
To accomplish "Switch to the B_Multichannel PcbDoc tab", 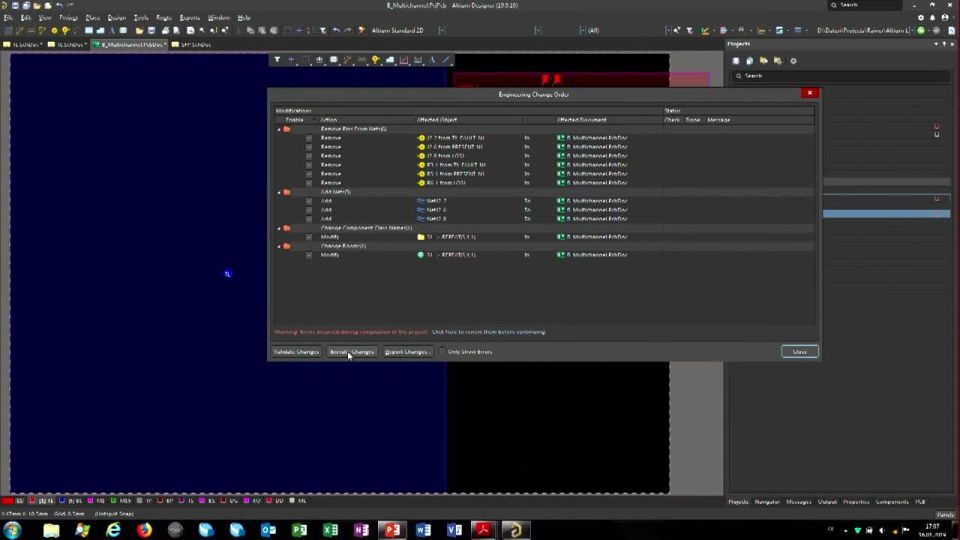I will click(129, 45).
